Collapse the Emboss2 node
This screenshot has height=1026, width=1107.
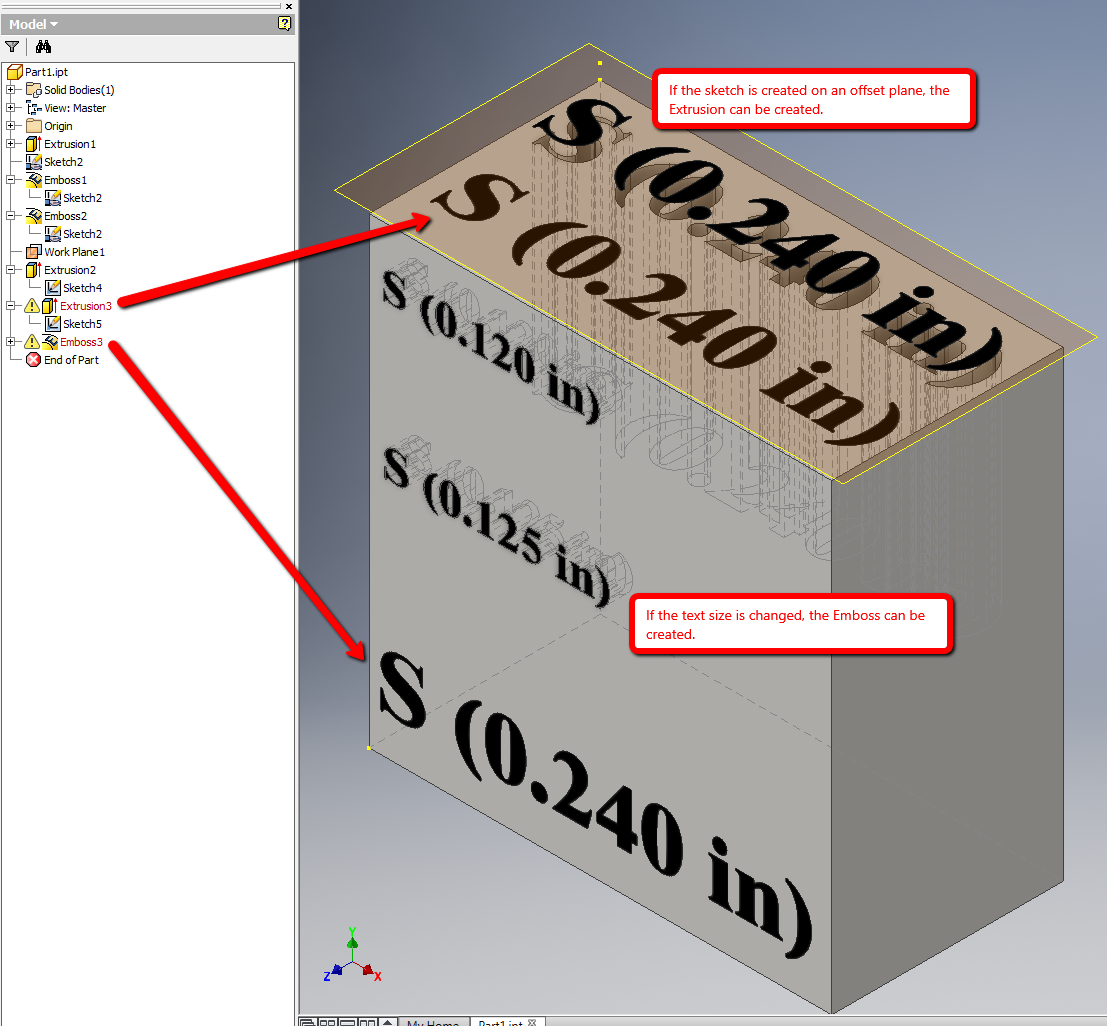(11, 216)
